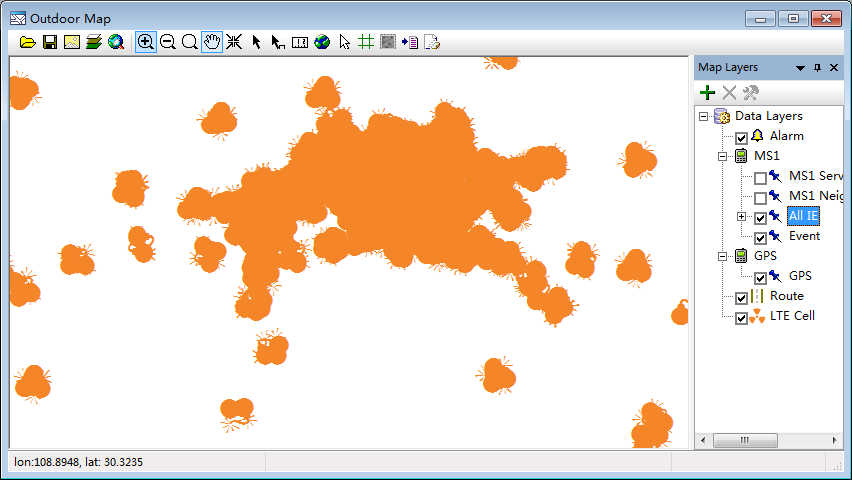Select the MS1 Serv layer label
Image resolution: width=852 pixels, height=480 pixels.
point(816,176)
